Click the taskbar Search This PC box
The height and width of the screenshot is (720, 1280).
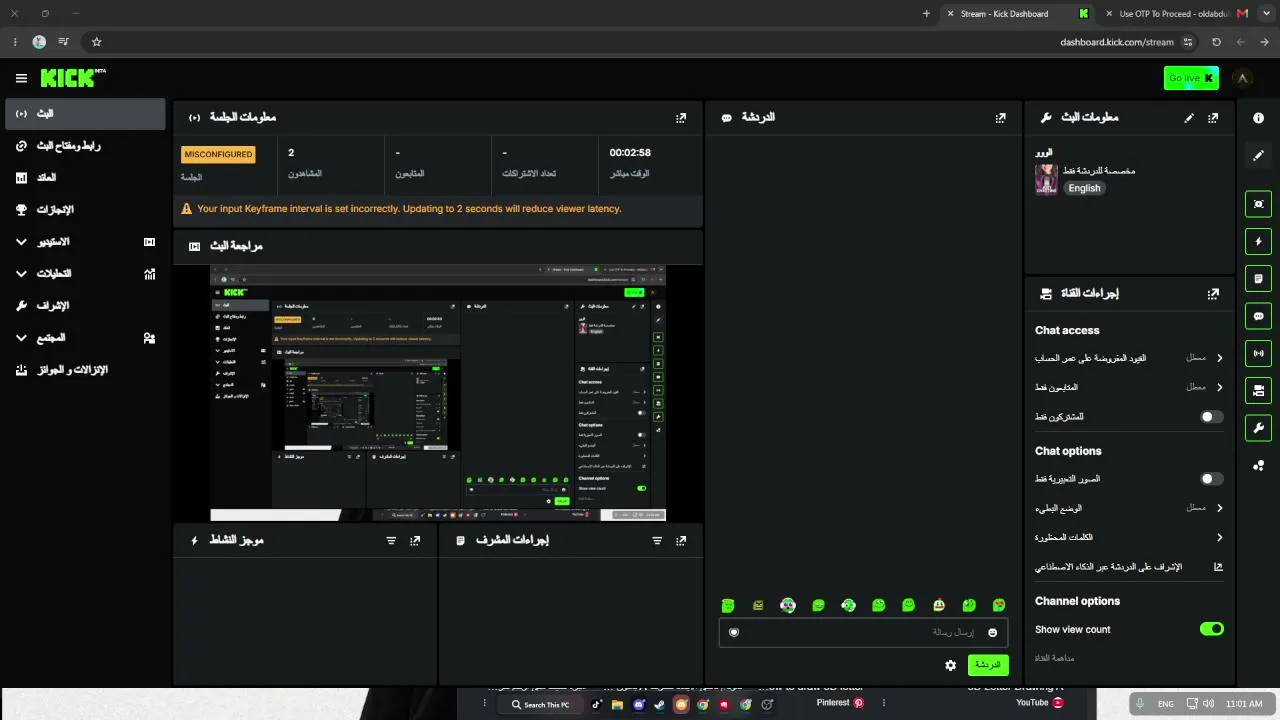pos(540,704)
